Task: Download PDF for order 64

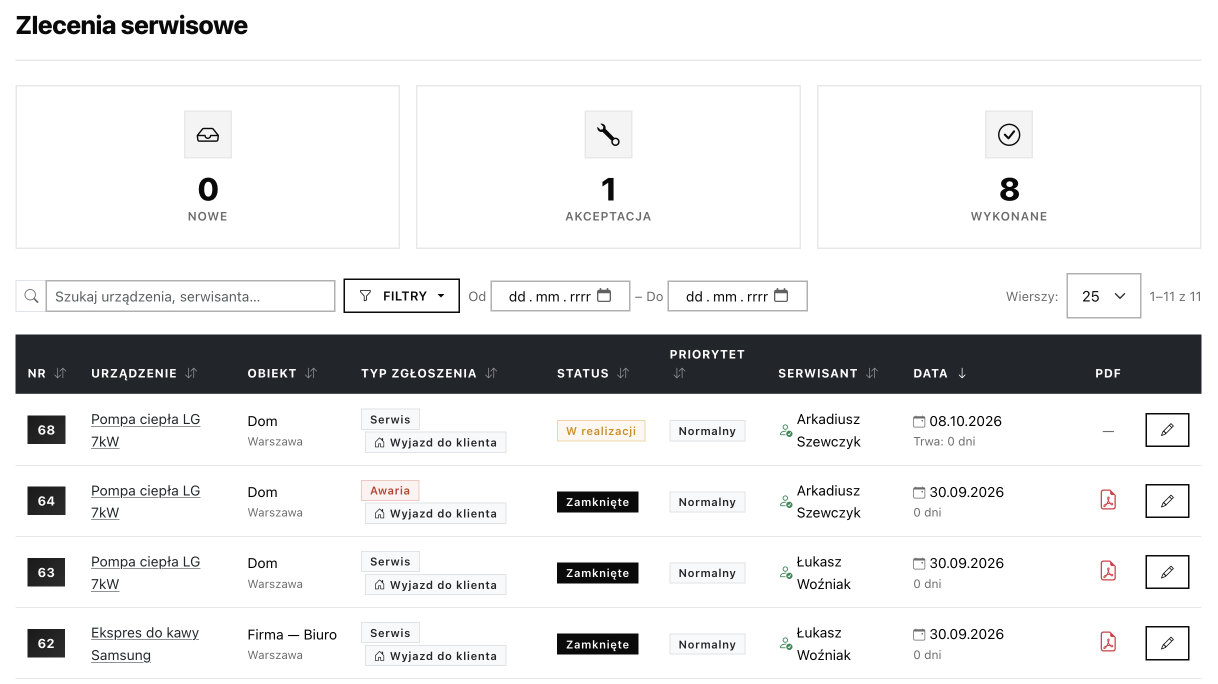Action: (x=1108, y=500)
